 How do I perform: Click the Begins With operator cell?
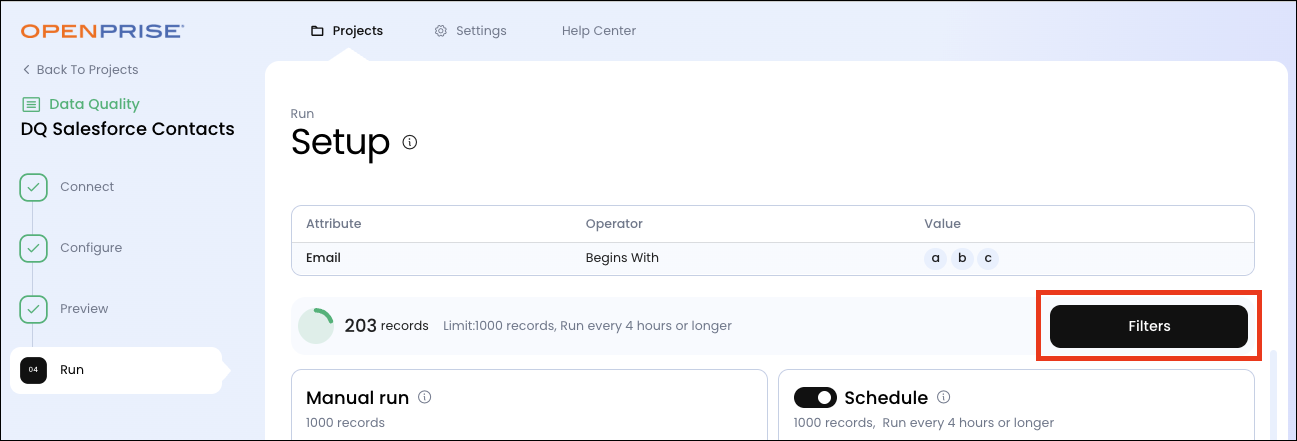point(622,258)
